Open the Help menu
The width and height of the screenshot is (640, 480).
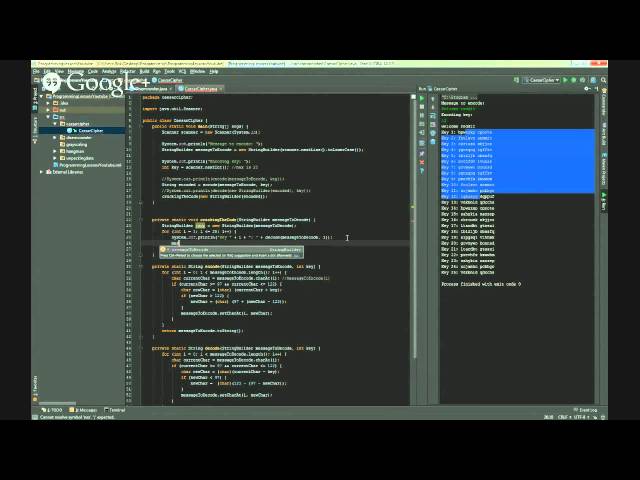click(214, 71)
